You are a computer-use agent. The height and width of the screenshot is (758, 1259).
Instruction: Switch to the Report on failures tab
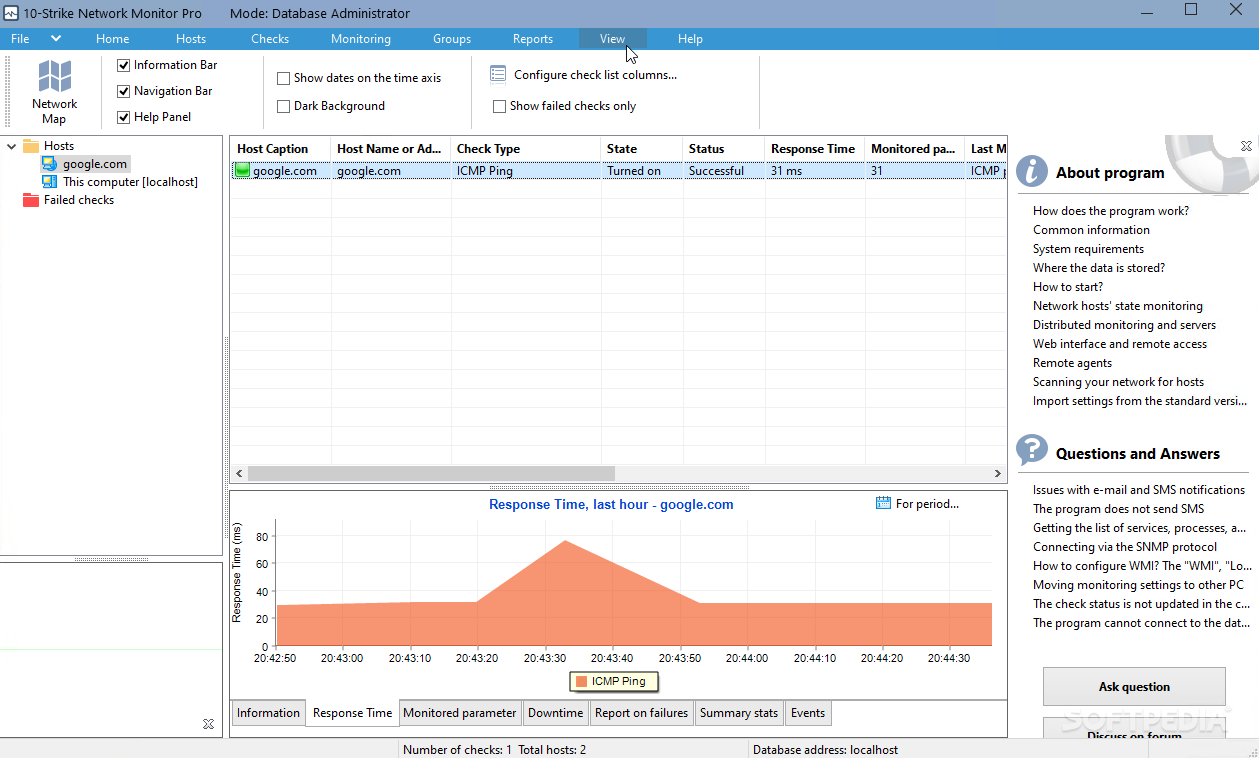(641, 713)
